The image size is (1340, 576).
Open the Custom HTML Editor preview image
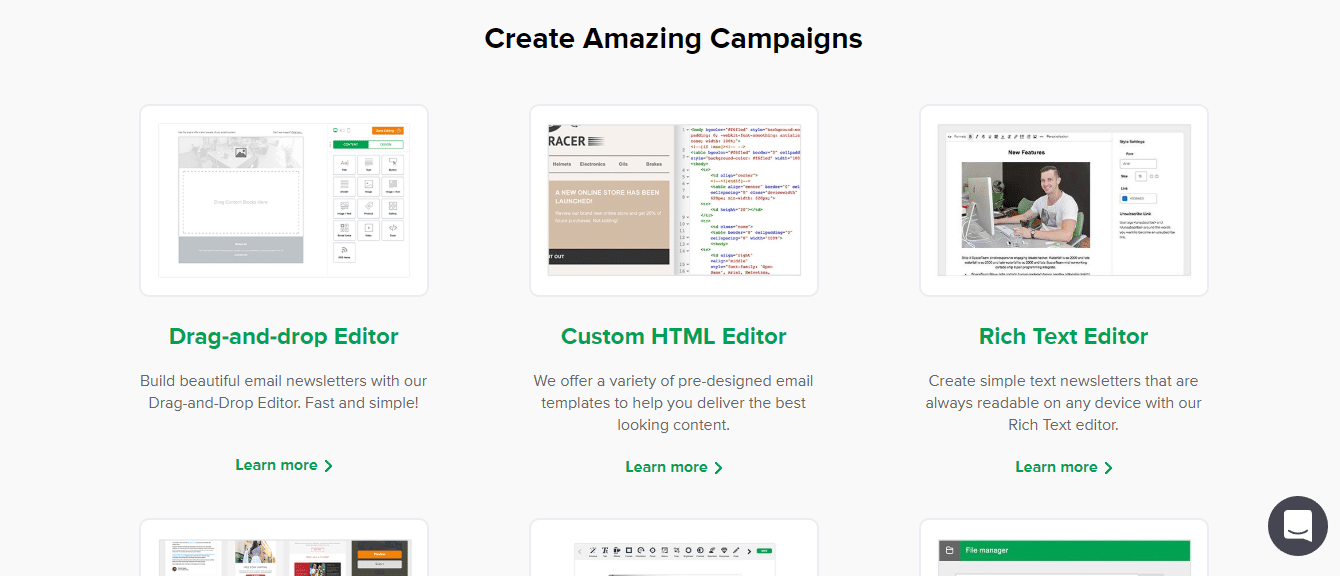tap(674, 201)
